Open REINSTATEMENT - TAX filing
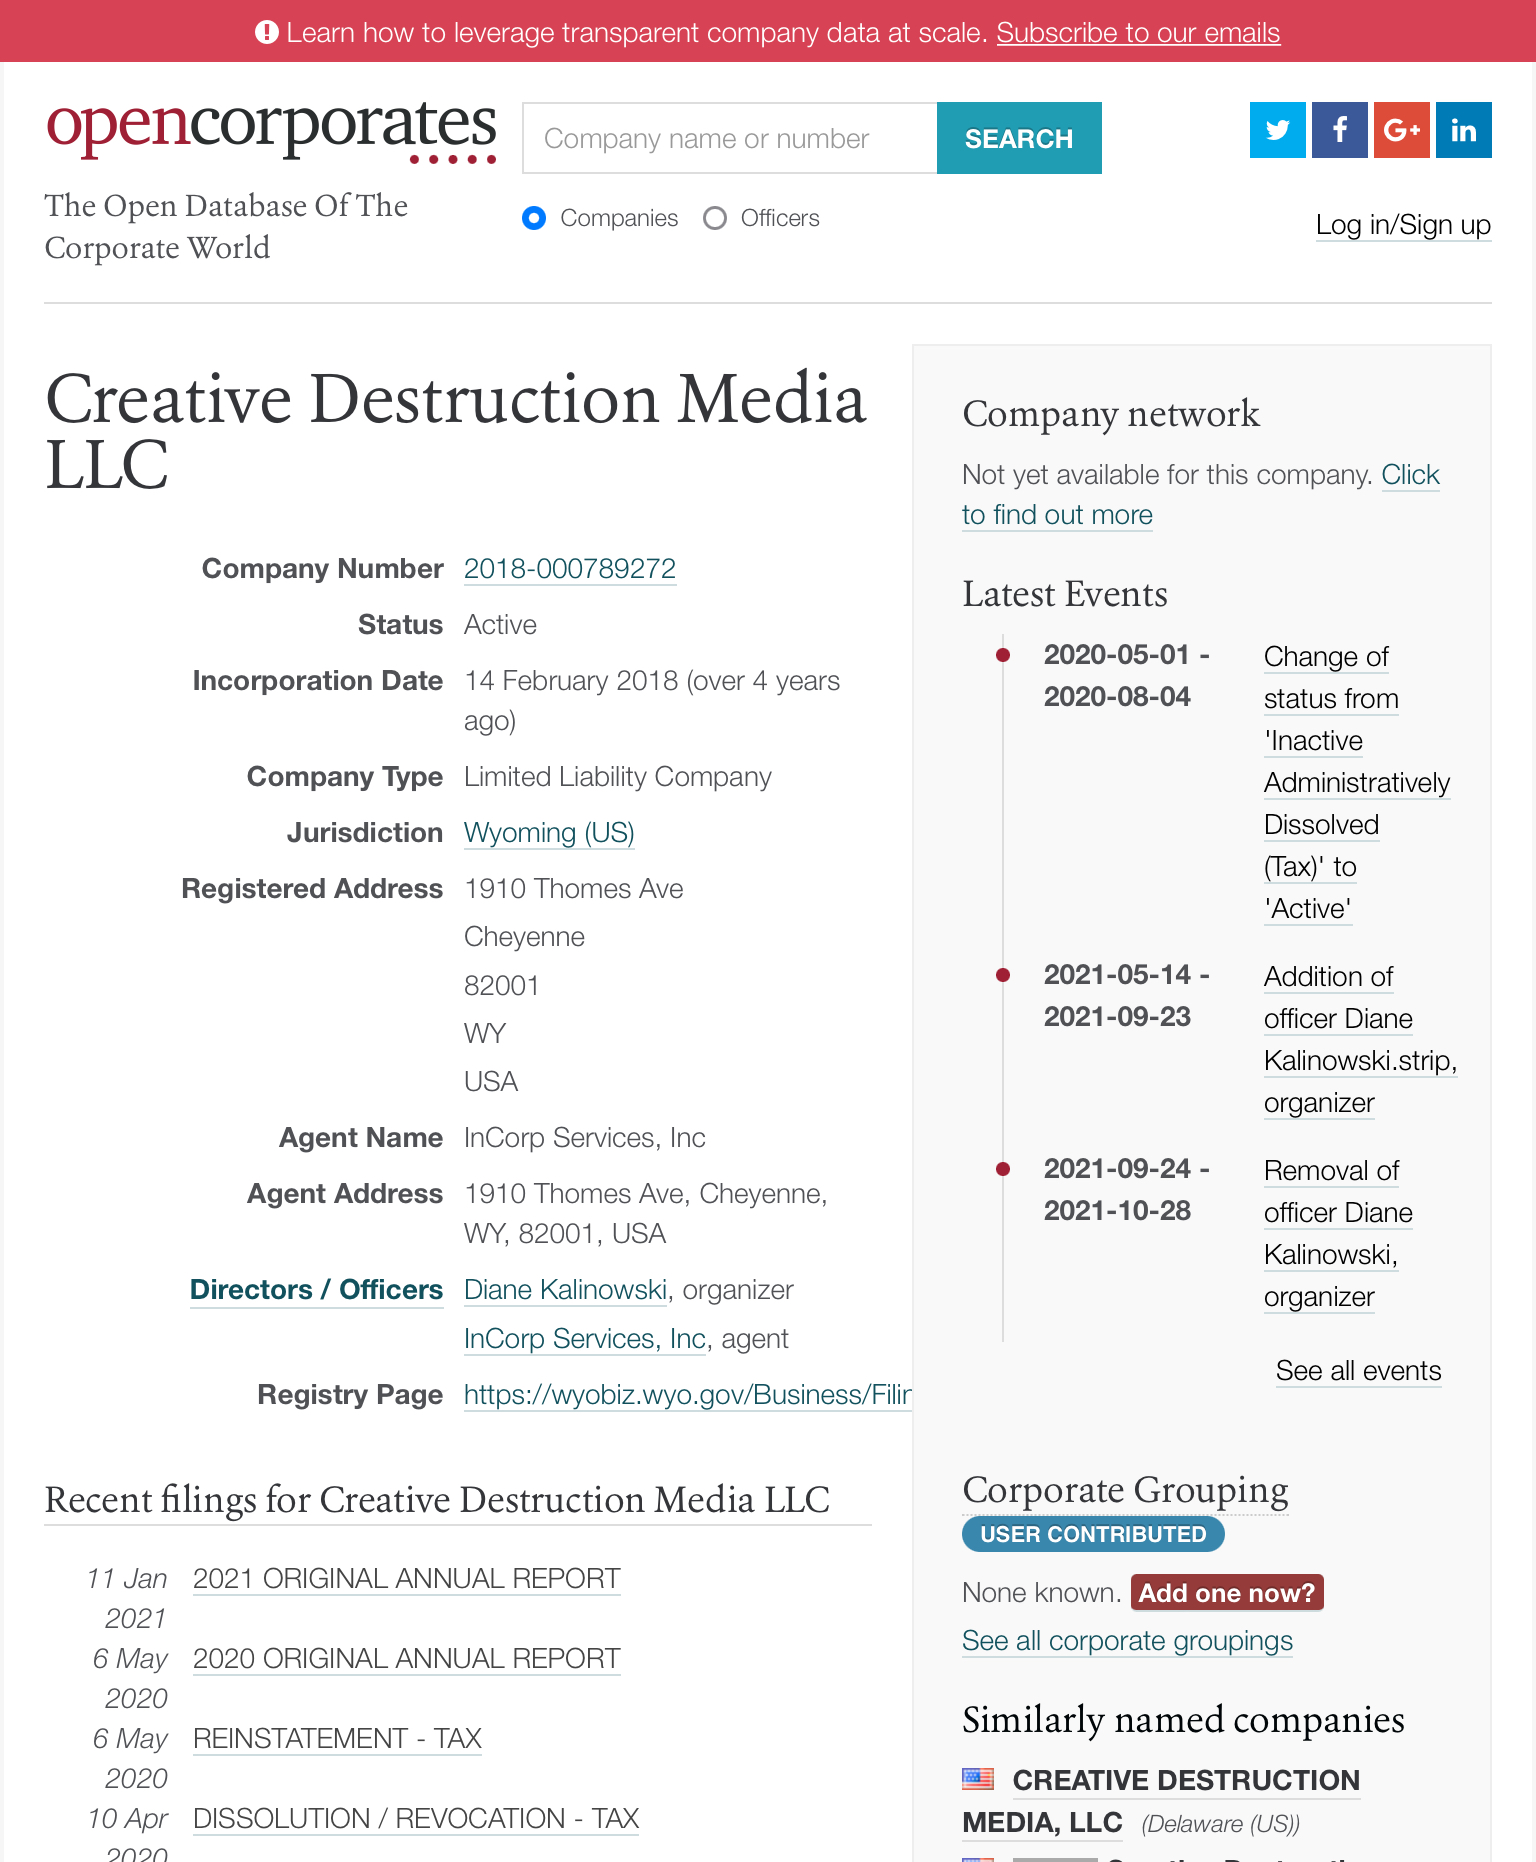The image size is (1536, 1862). point(337,1738)
